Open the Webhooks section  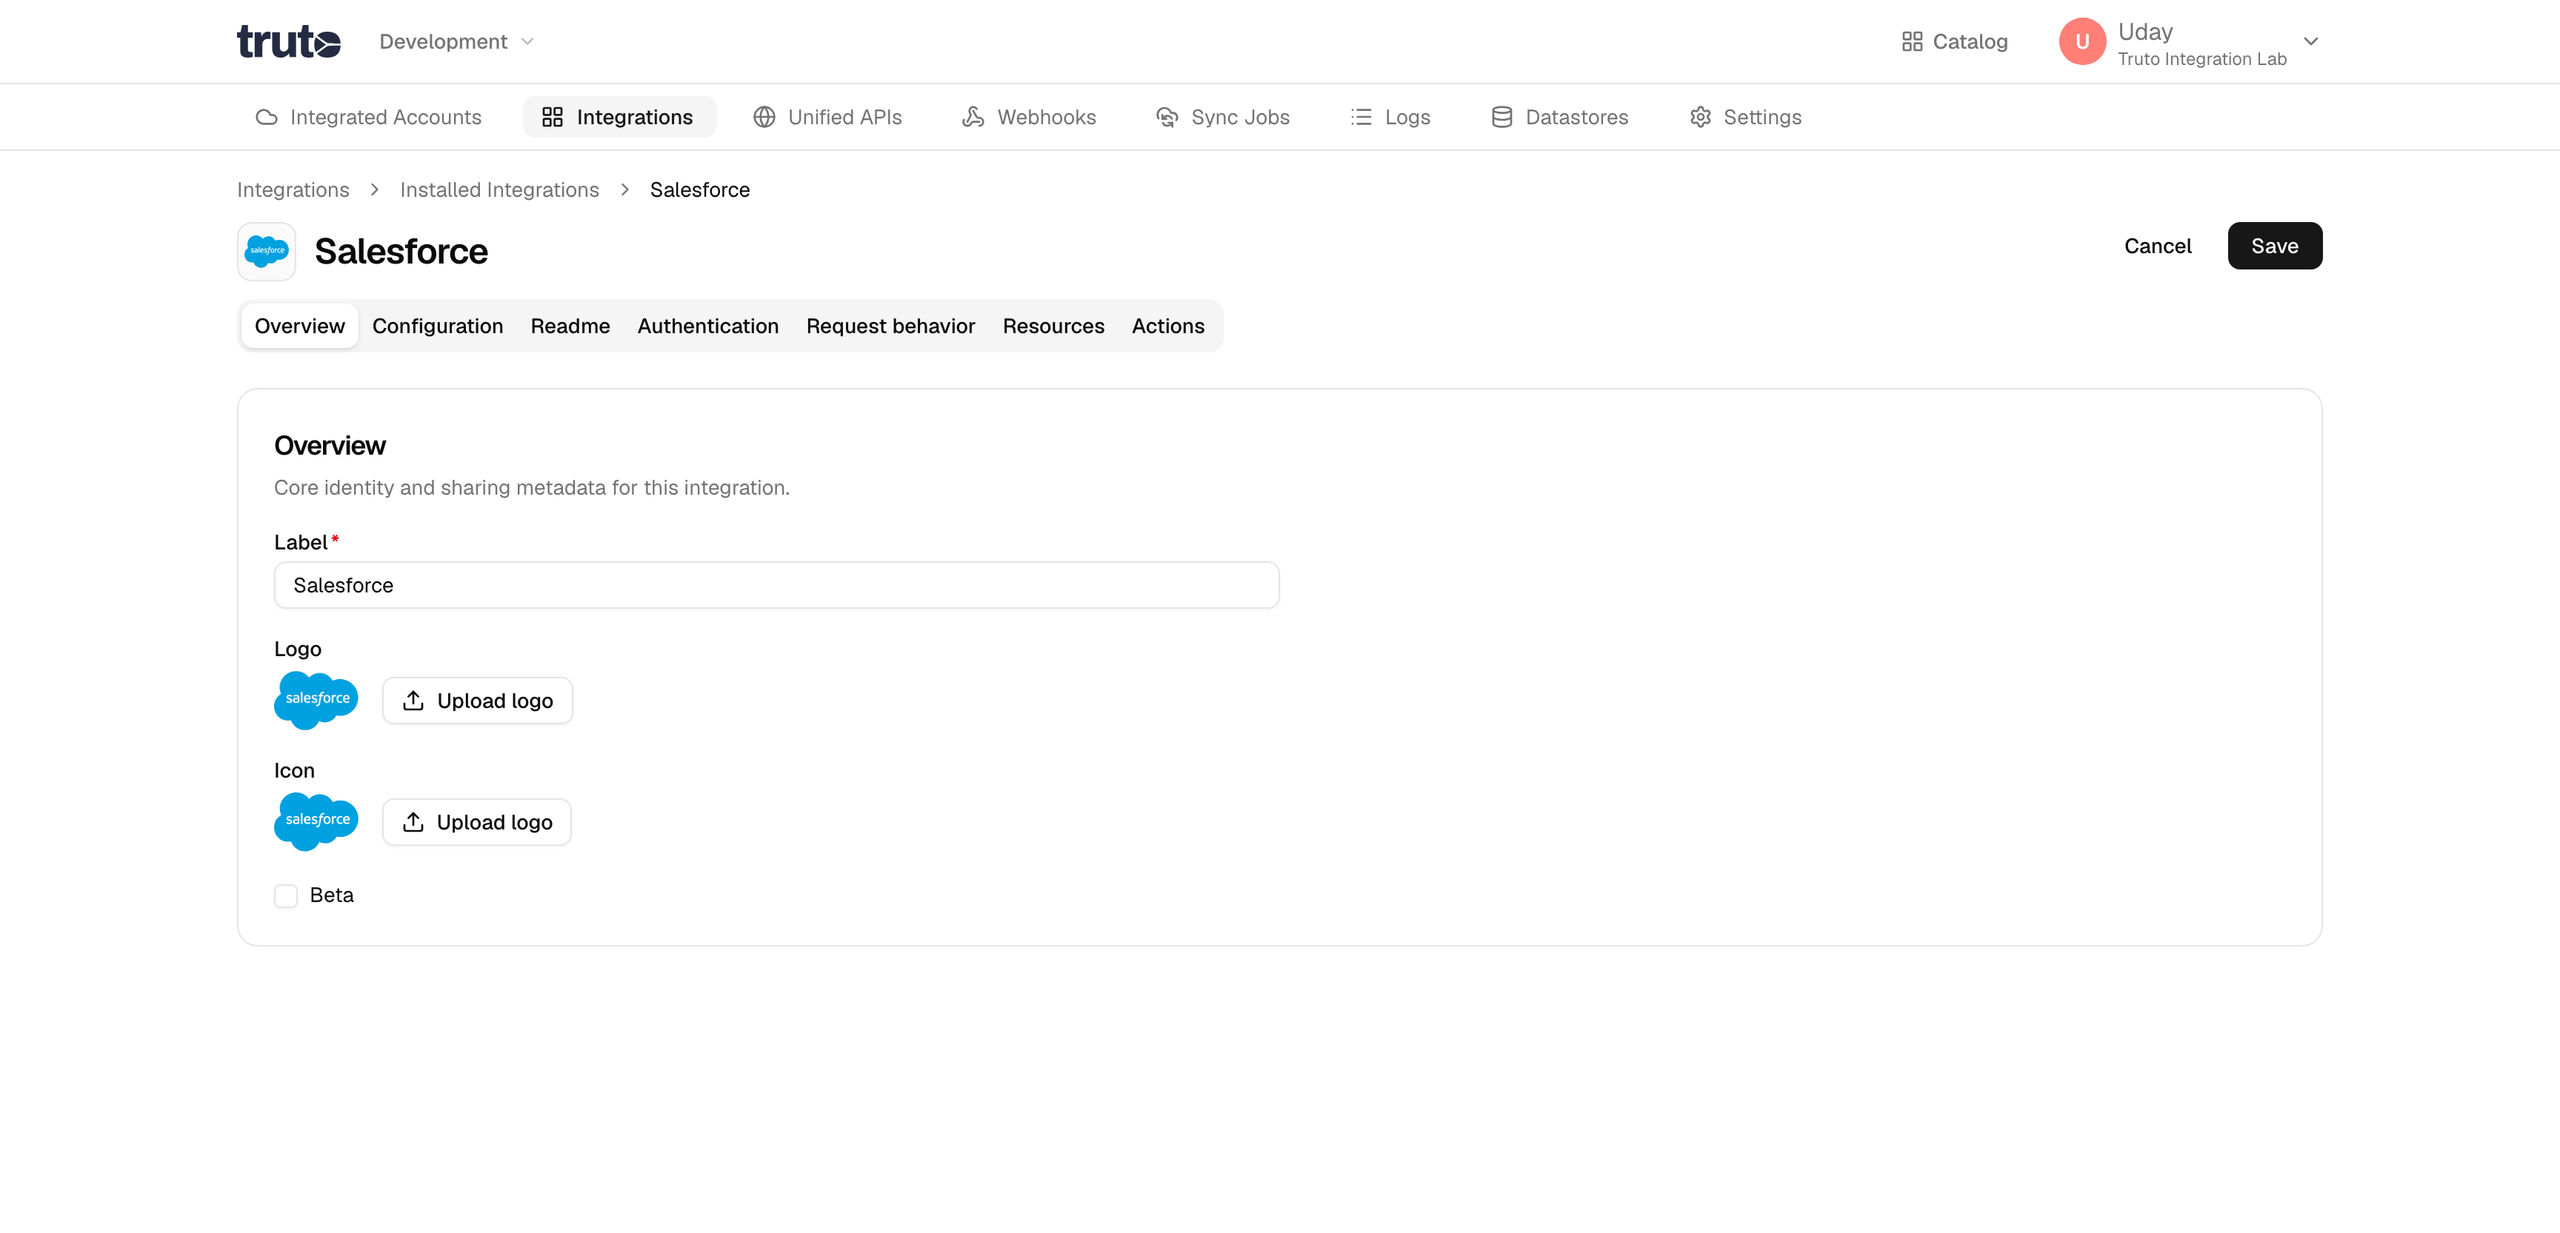(x=1029, y=117)
